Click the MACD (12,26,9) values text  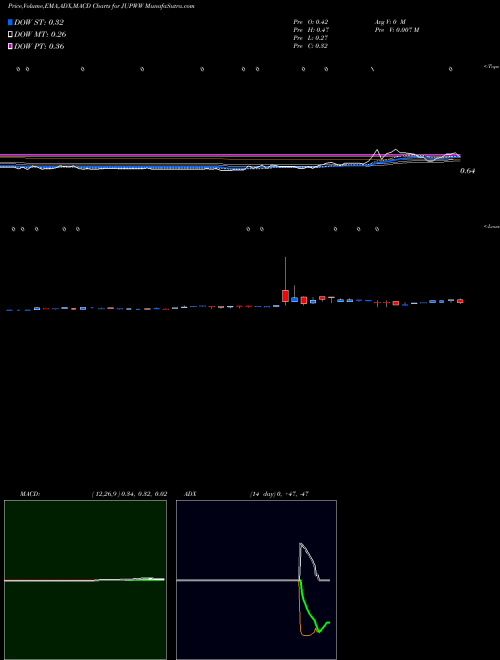pyautogui.click(x=129, y=494)
